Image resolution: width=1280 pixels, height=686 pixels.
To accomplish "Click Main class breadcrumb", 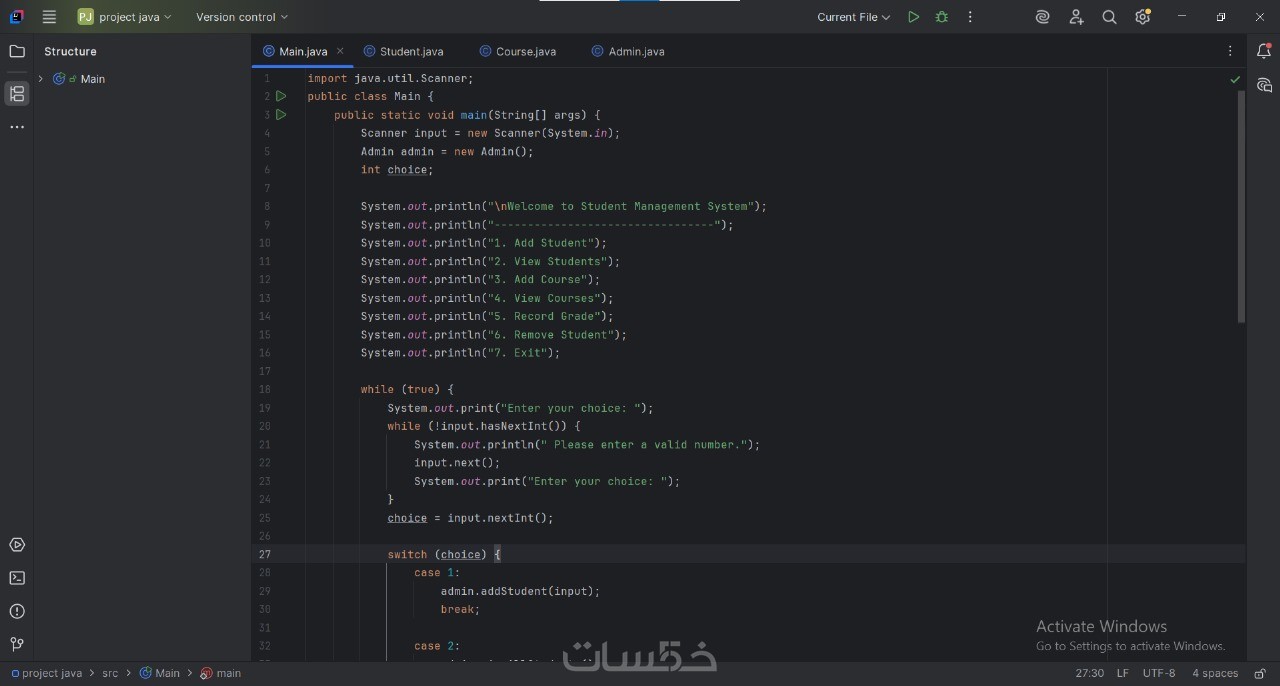I will pyautogui.click(x=160, y=673).
